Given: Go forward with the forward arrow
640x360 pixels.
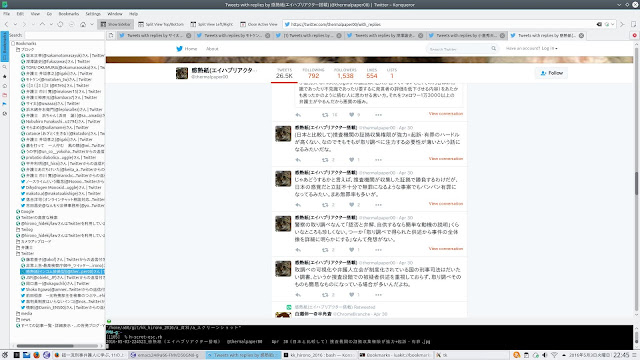Looking at the screenshot, I should (24, 24).
